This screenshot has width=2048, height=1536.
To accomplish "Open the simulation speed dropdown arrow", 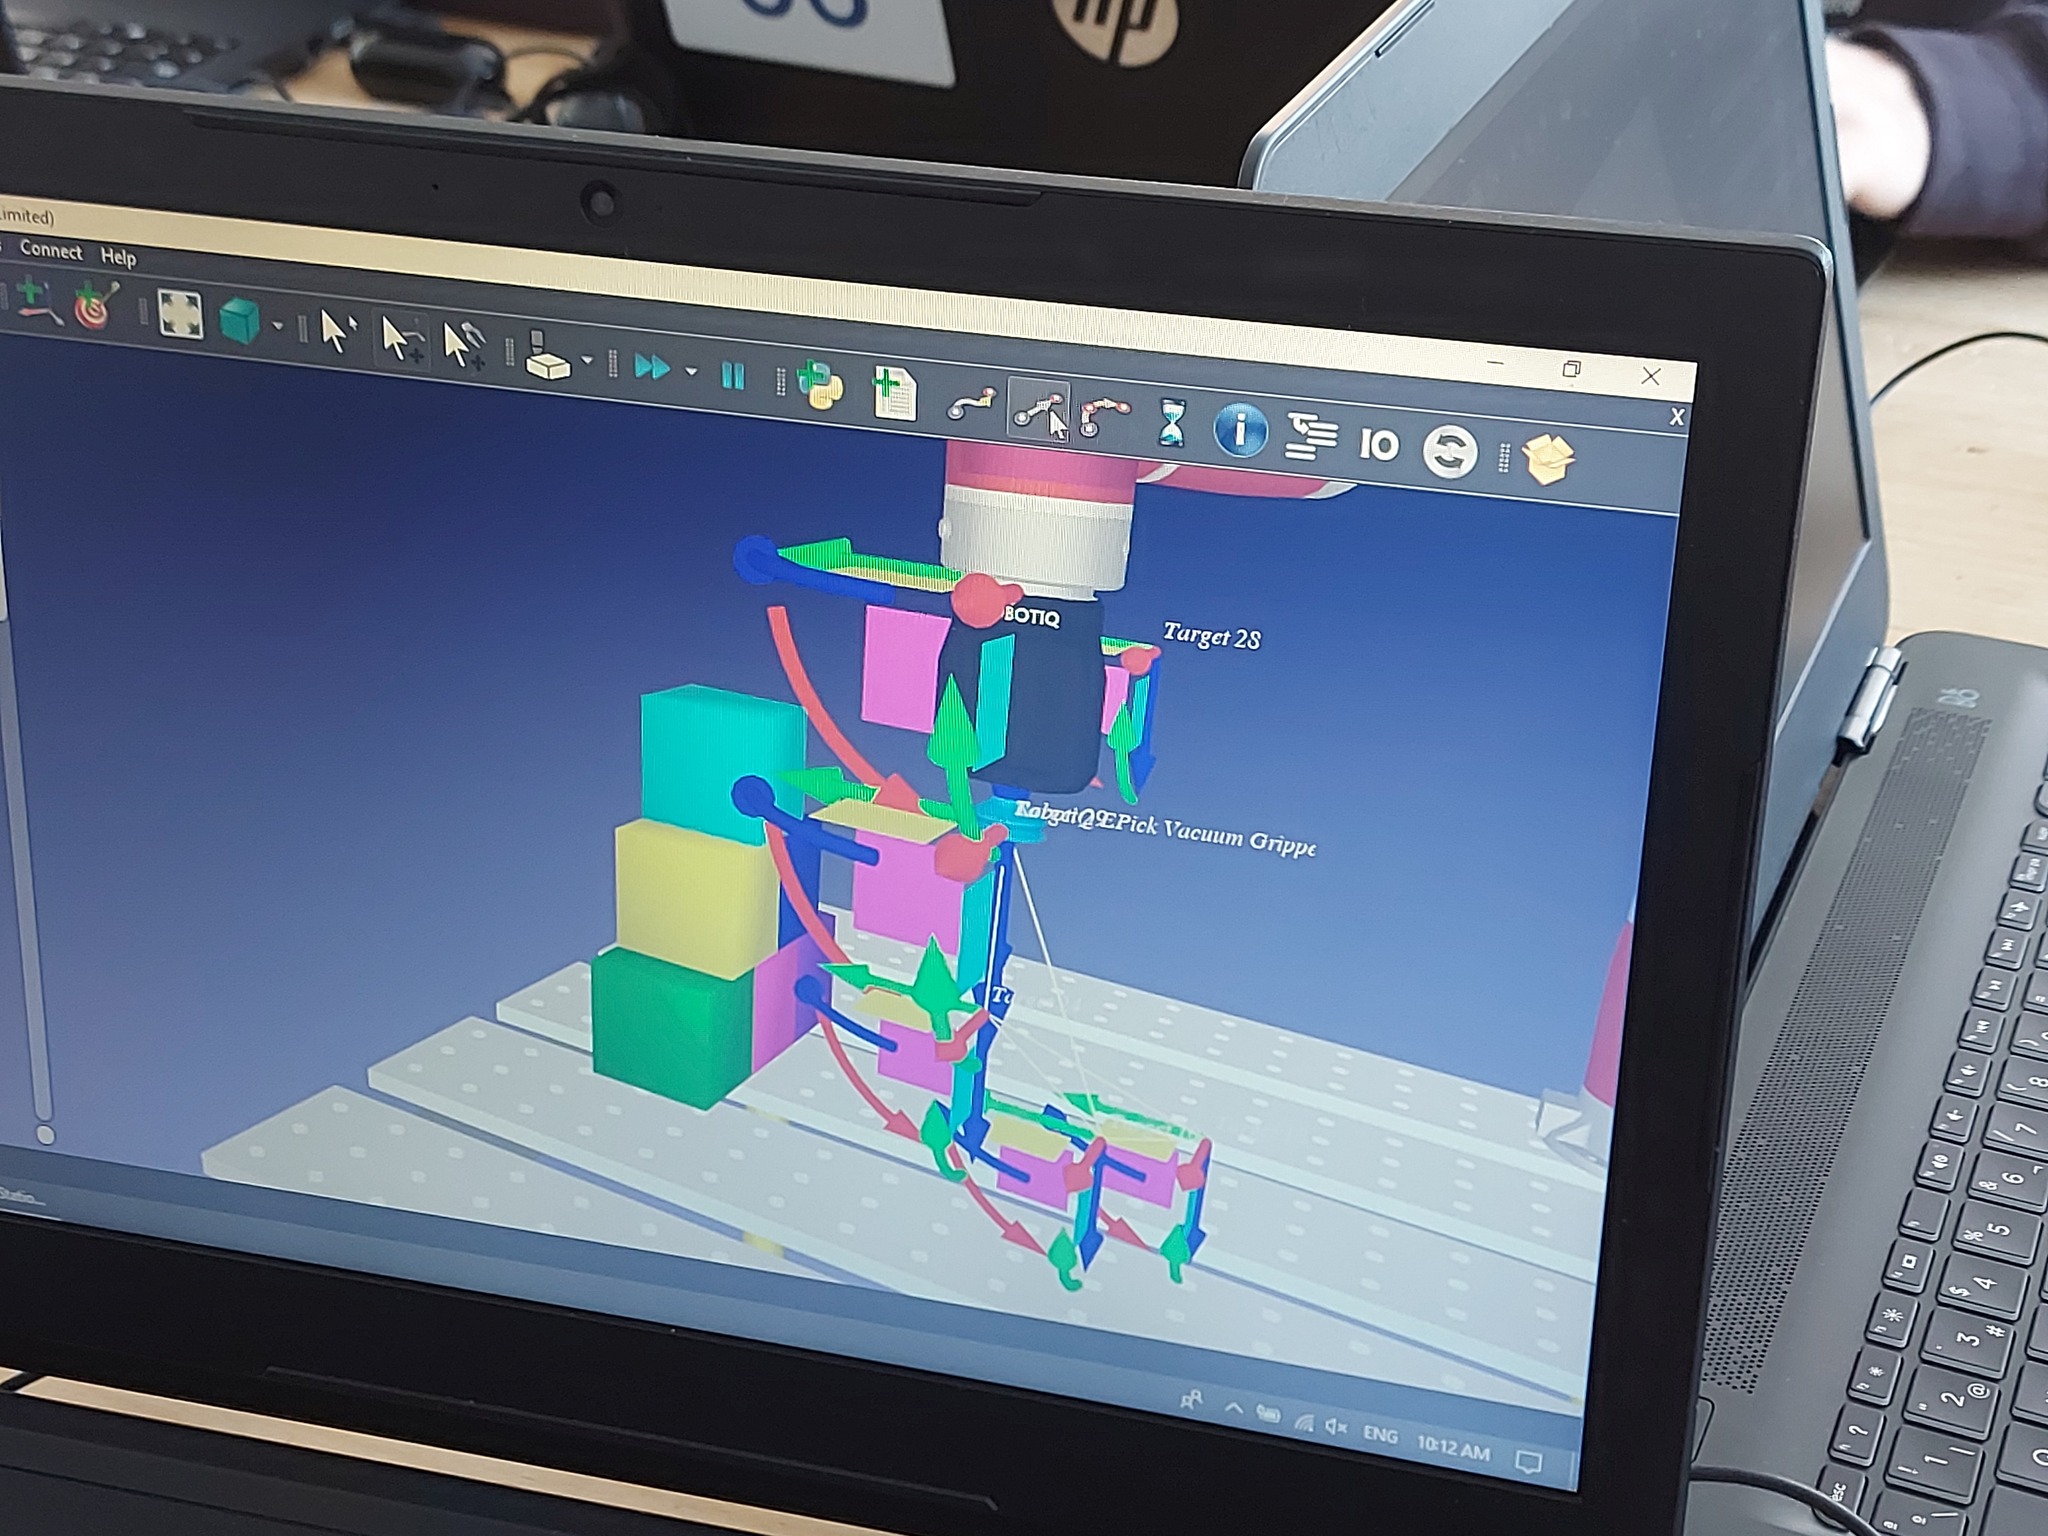I will click(691, 372).
